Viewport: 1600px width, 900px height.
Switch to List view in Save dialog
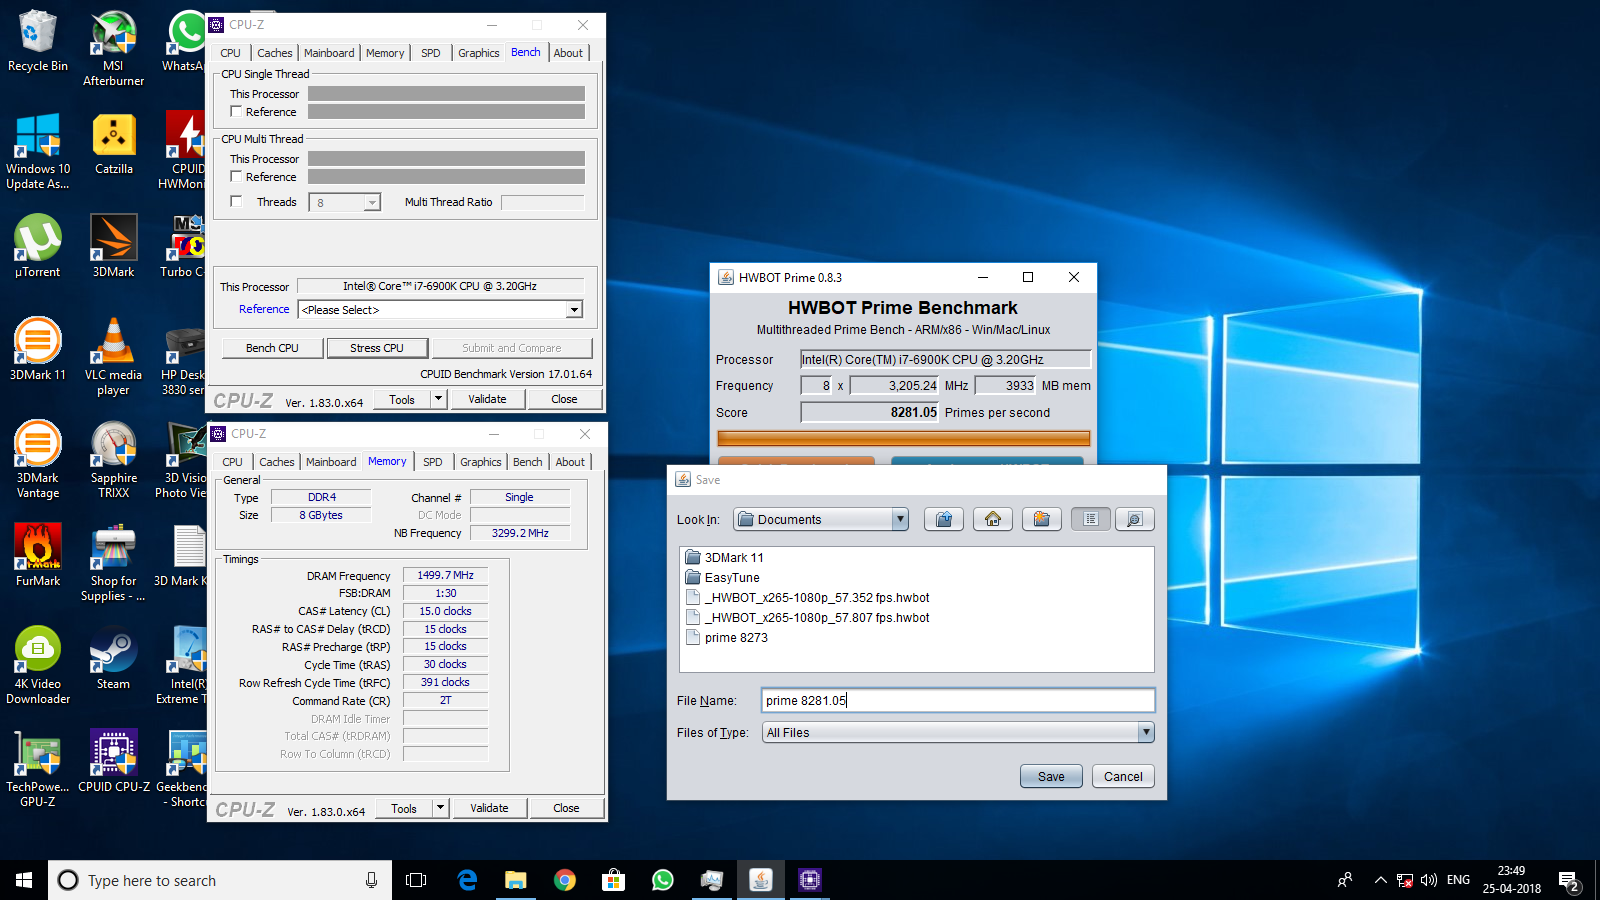pos(1090,519)
